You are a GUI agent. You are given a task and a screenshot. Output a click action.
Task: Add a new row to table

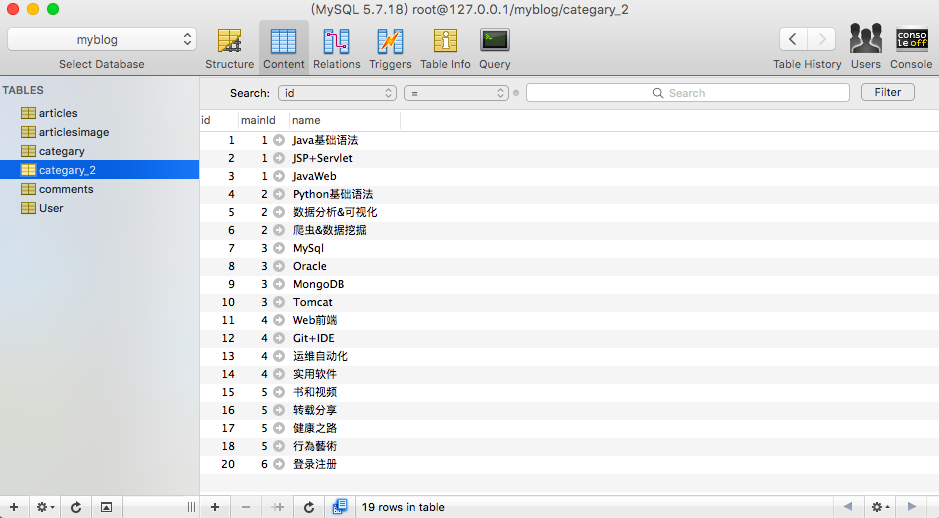tap(215, 507)
